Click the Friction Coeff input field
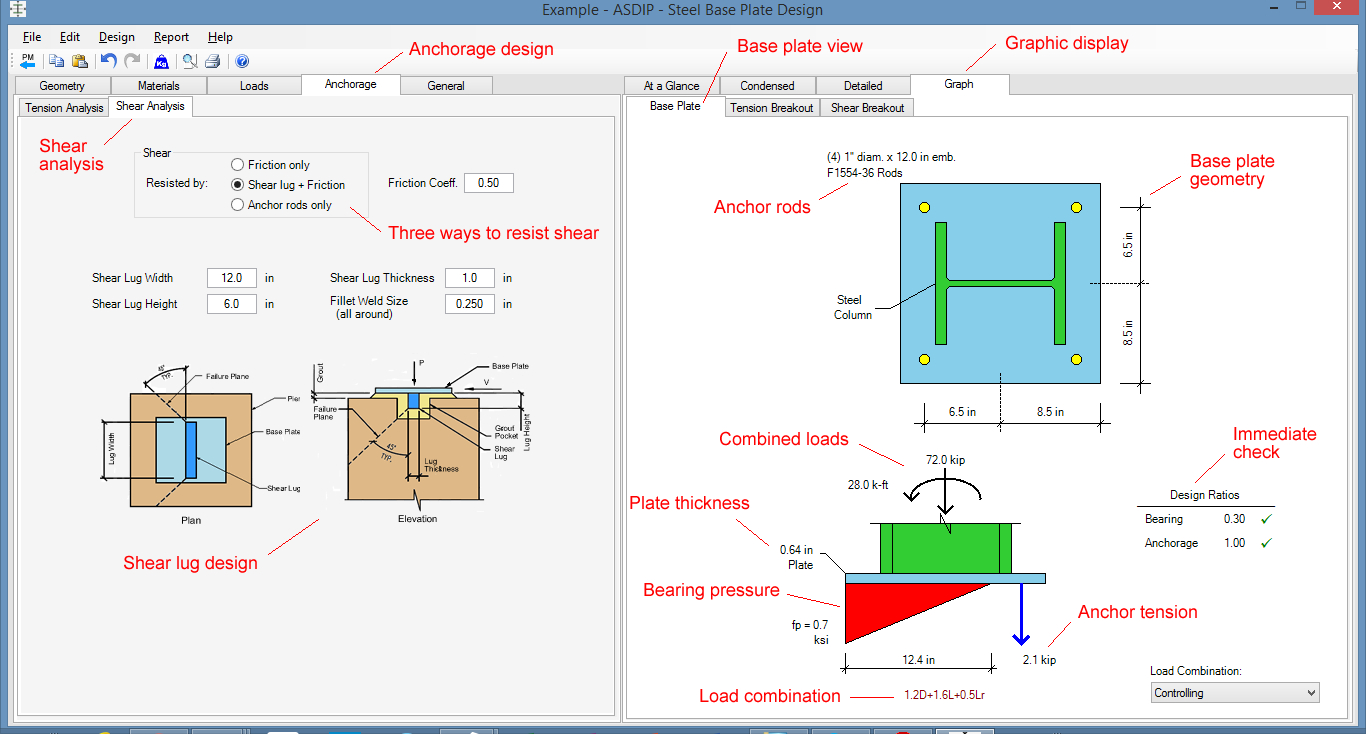 (x=488, y=182)
